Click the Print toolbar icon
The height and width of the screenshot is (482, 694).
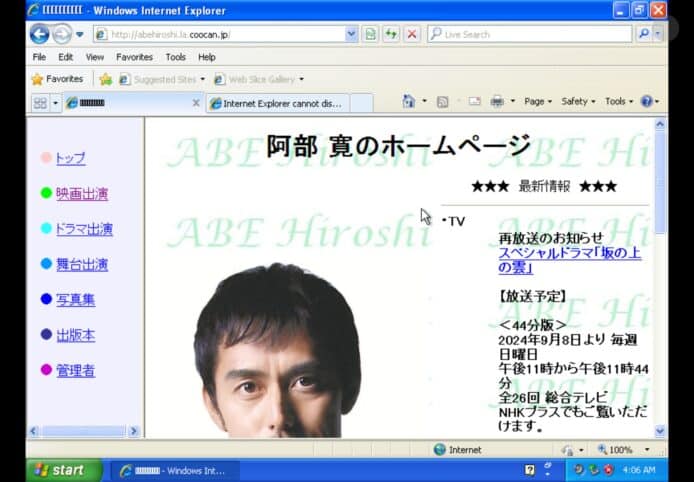pos(497,102)
